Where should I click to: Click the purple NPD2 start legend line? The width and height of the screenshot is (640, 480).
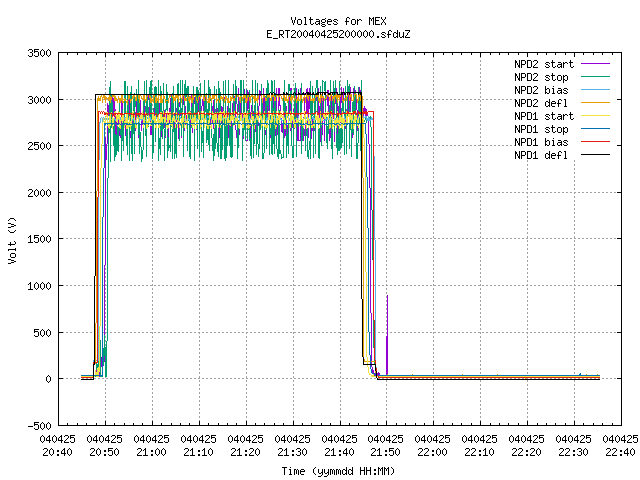point(595,64)
